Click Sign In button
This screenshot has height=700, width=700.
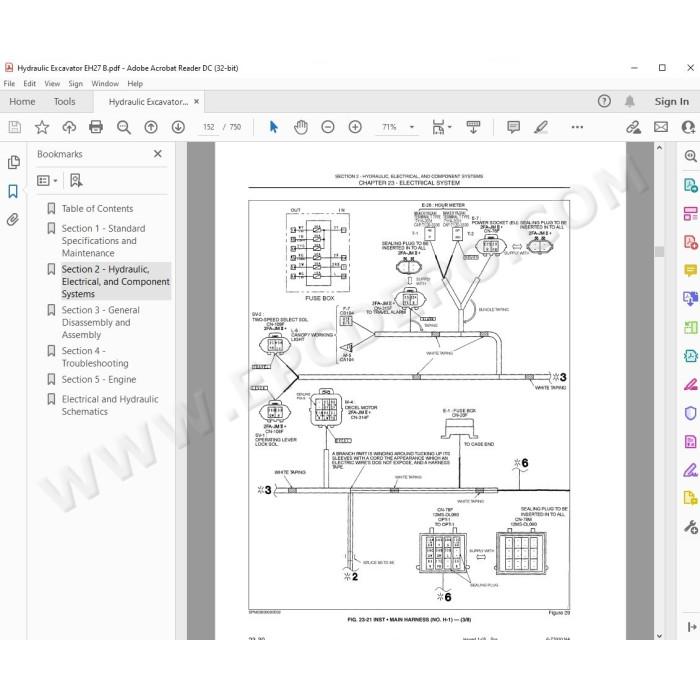[671, 101]
